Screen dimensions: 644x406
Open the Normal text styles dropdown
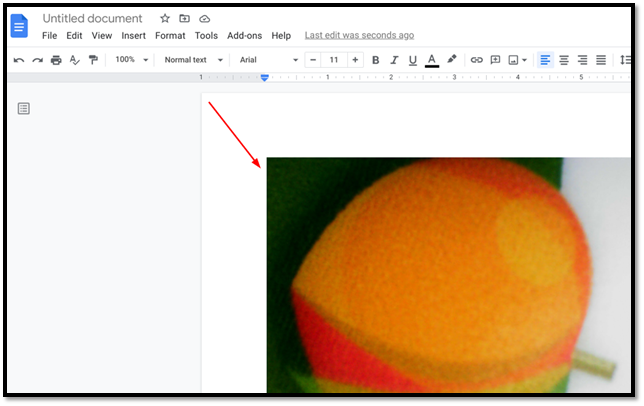[x=193, y=60]
